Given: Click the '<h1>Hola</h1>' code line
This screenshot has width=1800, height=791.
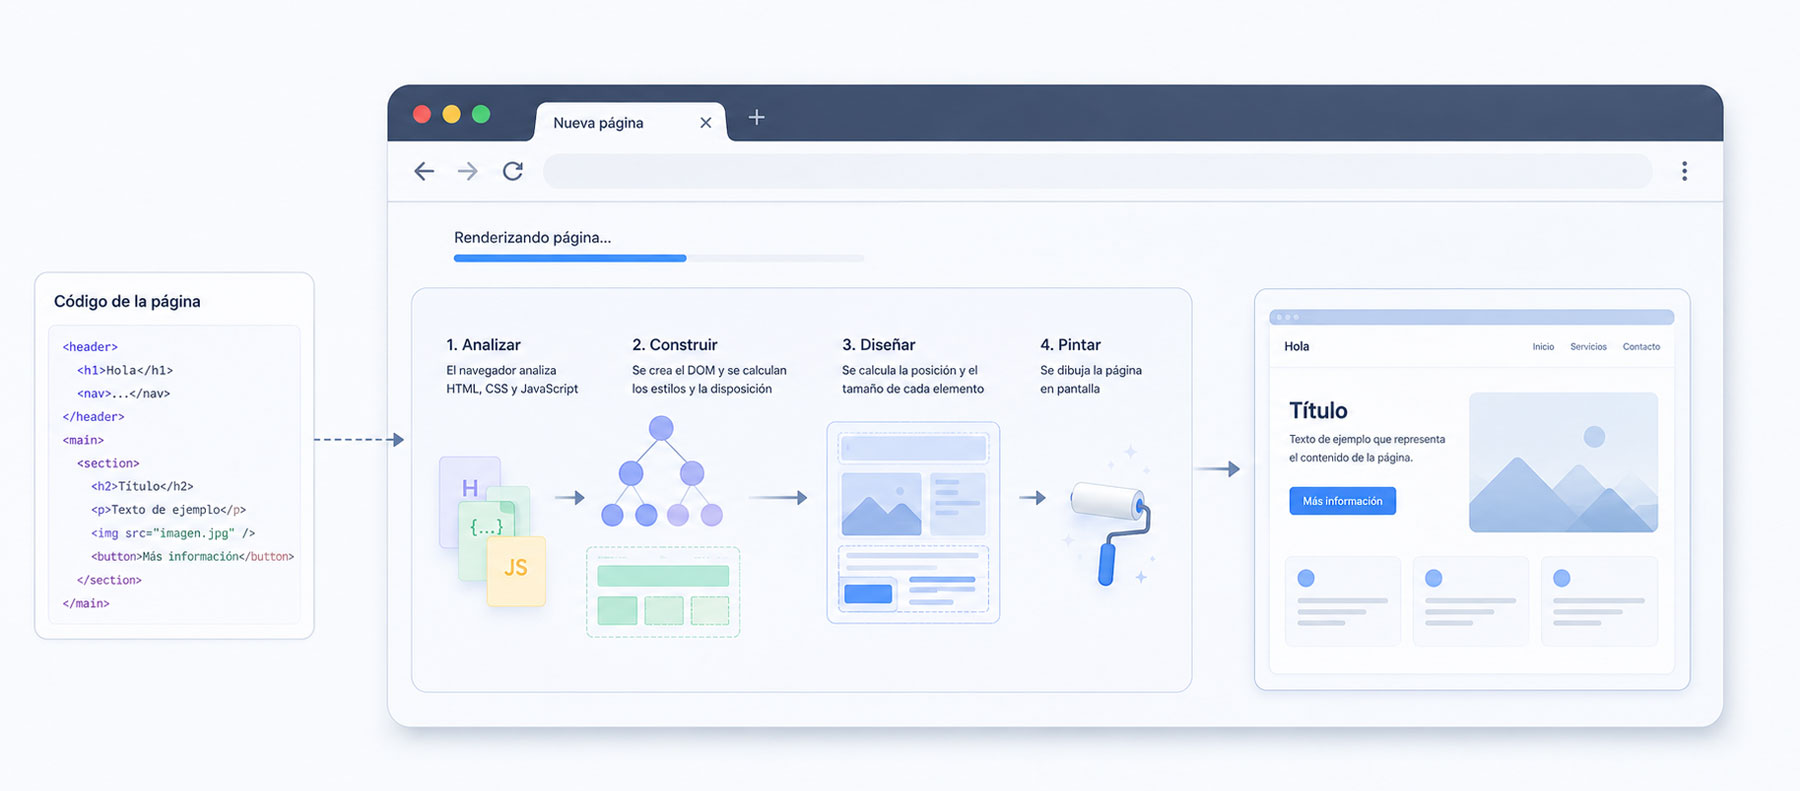Looking at the screenshot, I should click(x=125, y=370).
